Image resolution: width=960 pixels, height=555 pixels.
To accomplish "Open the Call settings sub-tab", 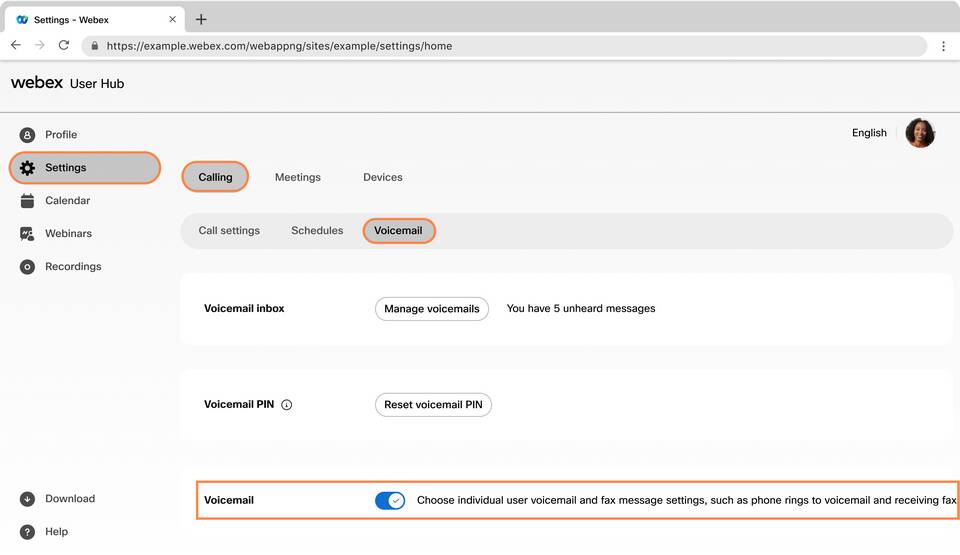I will click(229, 231).
